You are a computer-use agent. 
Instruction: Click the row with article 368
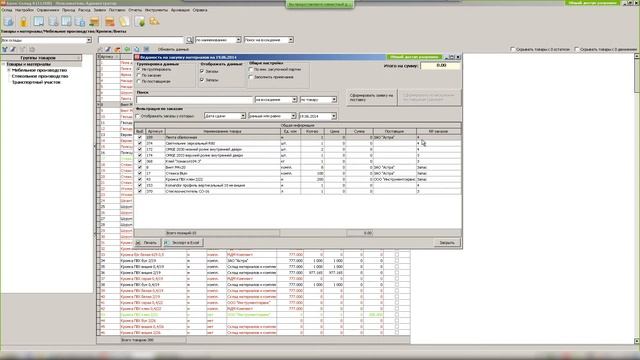coord(298,161)
